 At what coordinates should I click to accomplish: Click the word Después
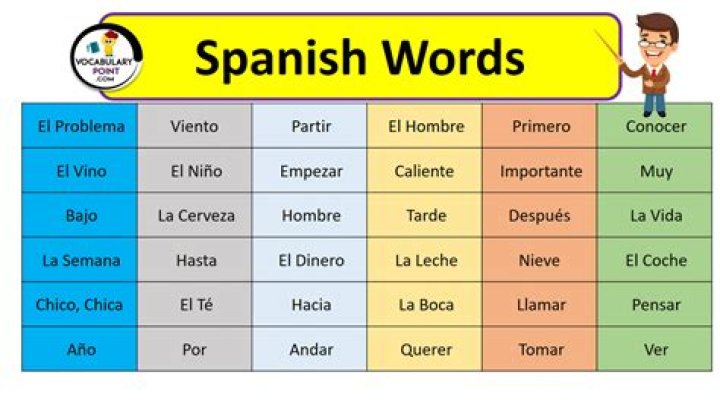coord(541,216)
